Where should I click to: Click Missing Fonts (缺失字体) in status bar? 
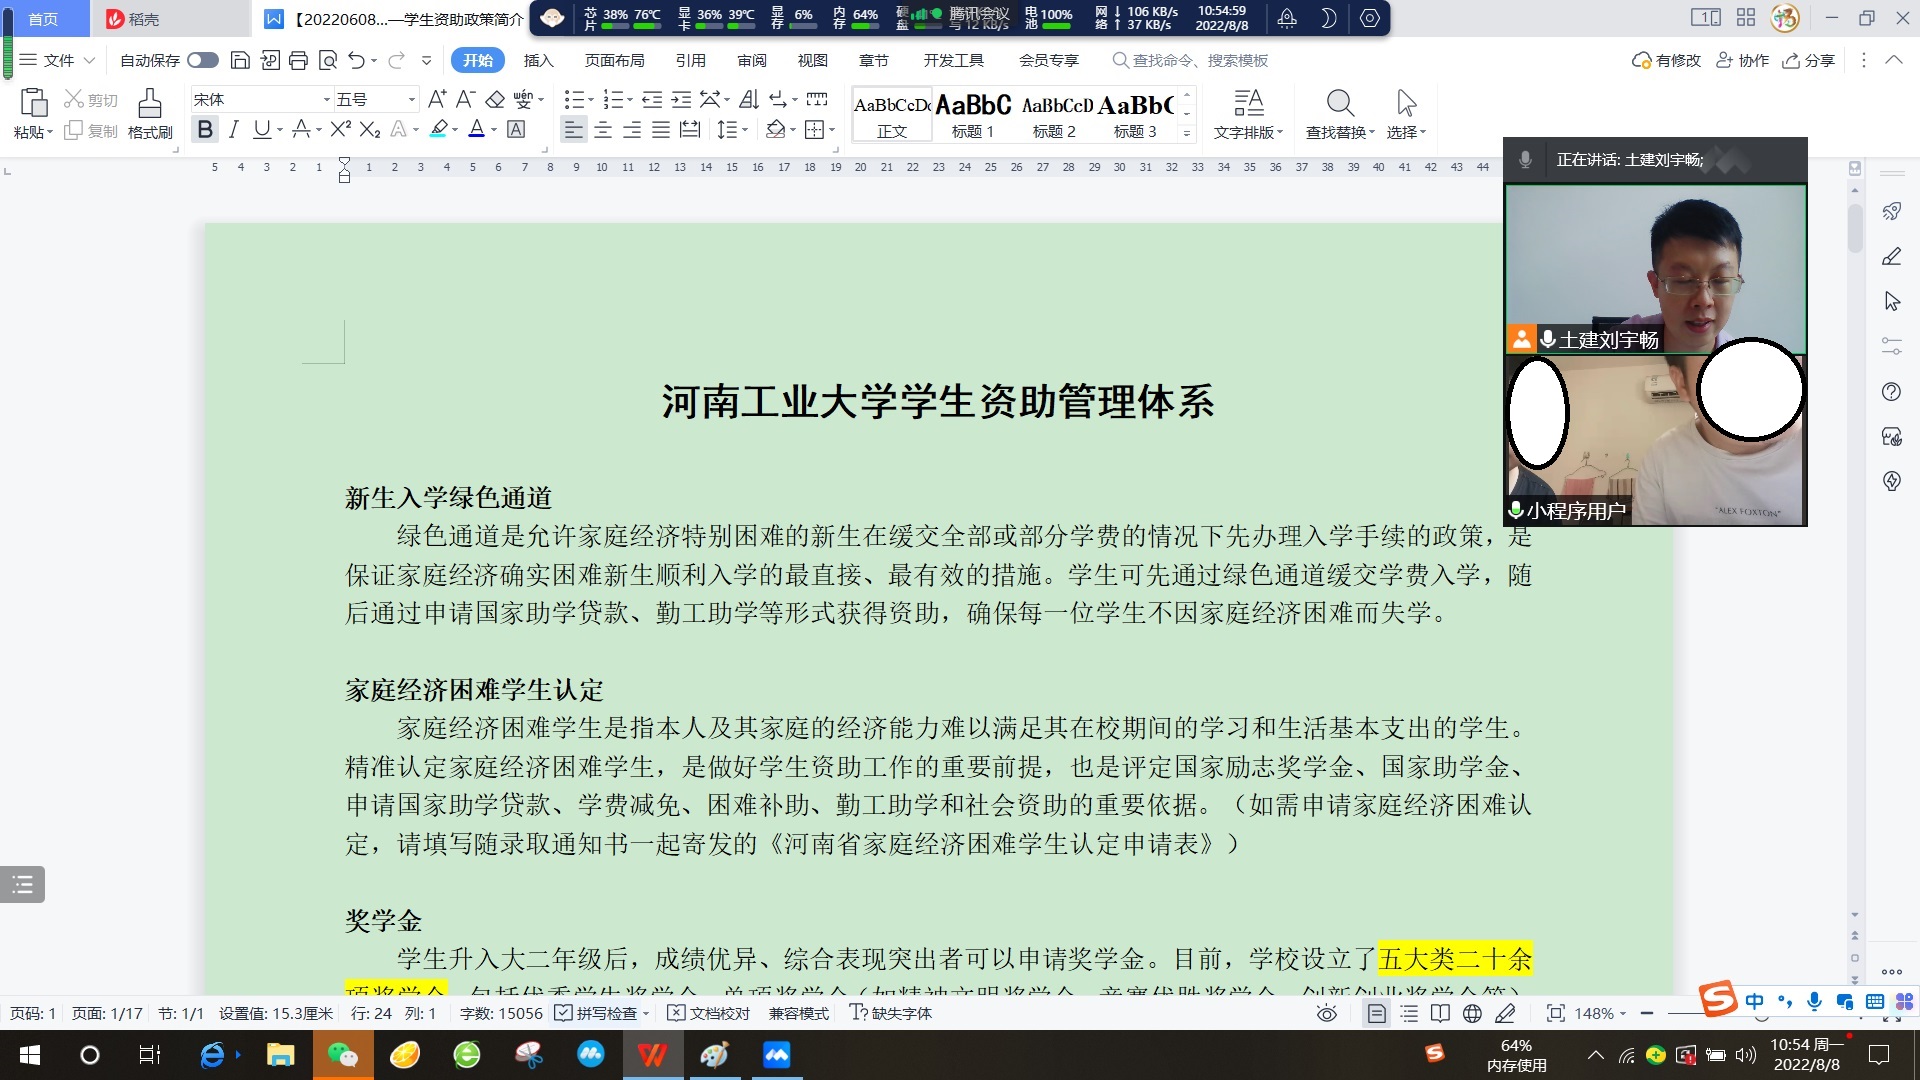(891, 1013)
